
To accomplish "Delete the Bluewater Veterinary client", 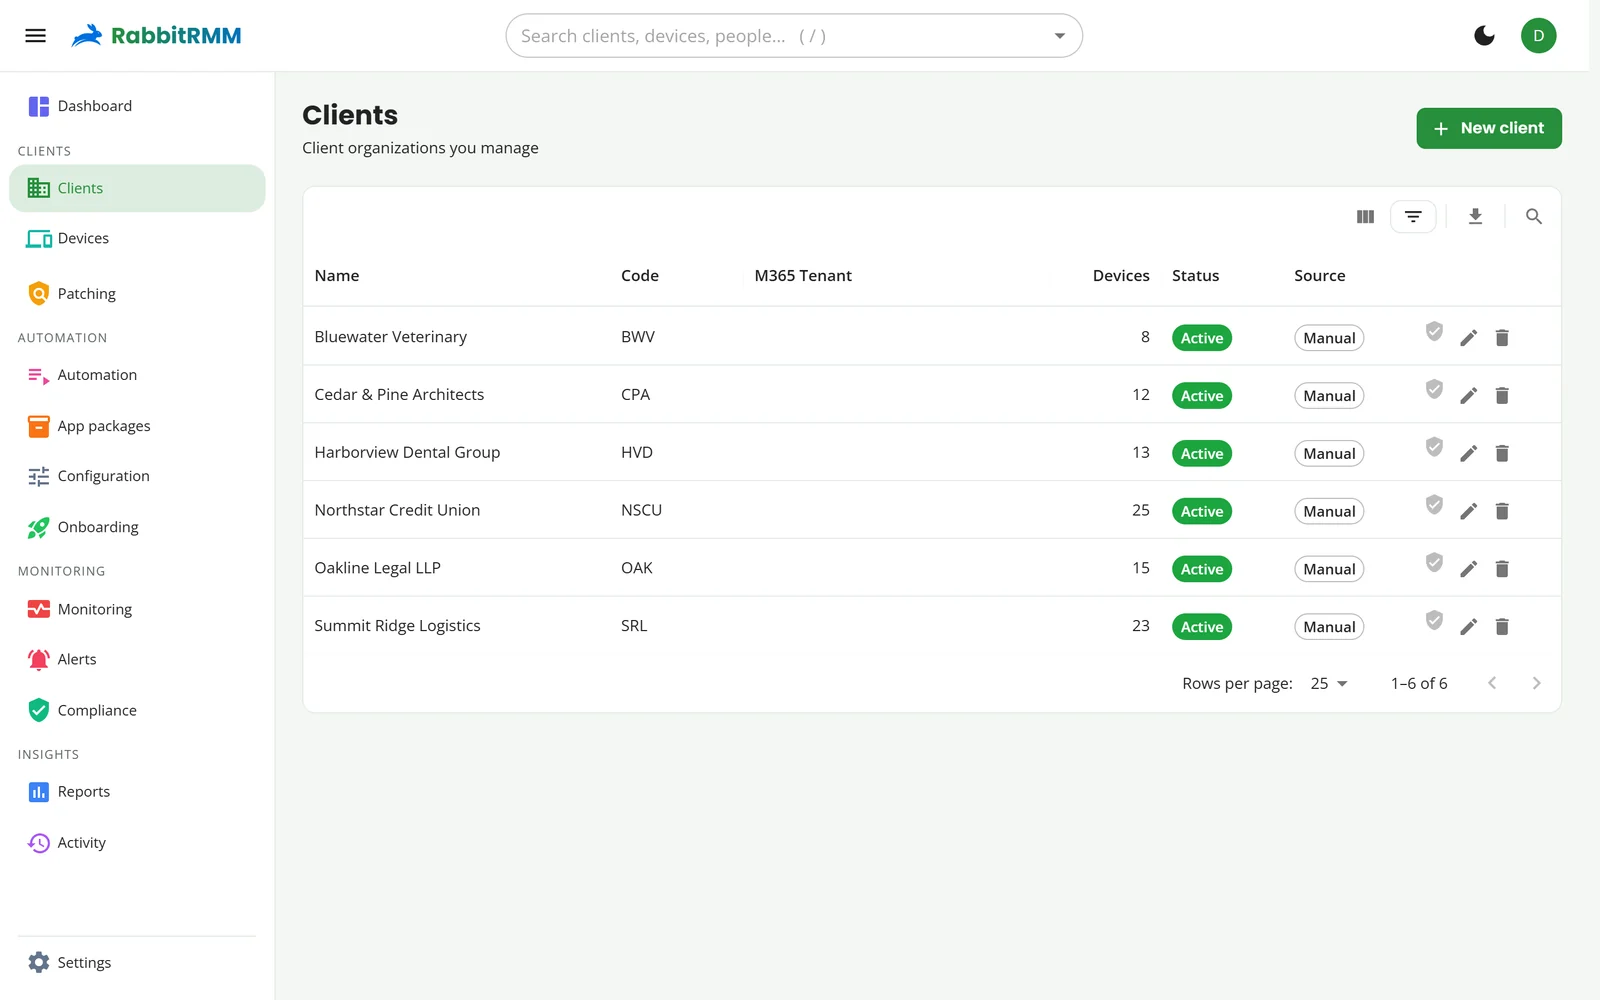I will click(x=1501, y=338).
